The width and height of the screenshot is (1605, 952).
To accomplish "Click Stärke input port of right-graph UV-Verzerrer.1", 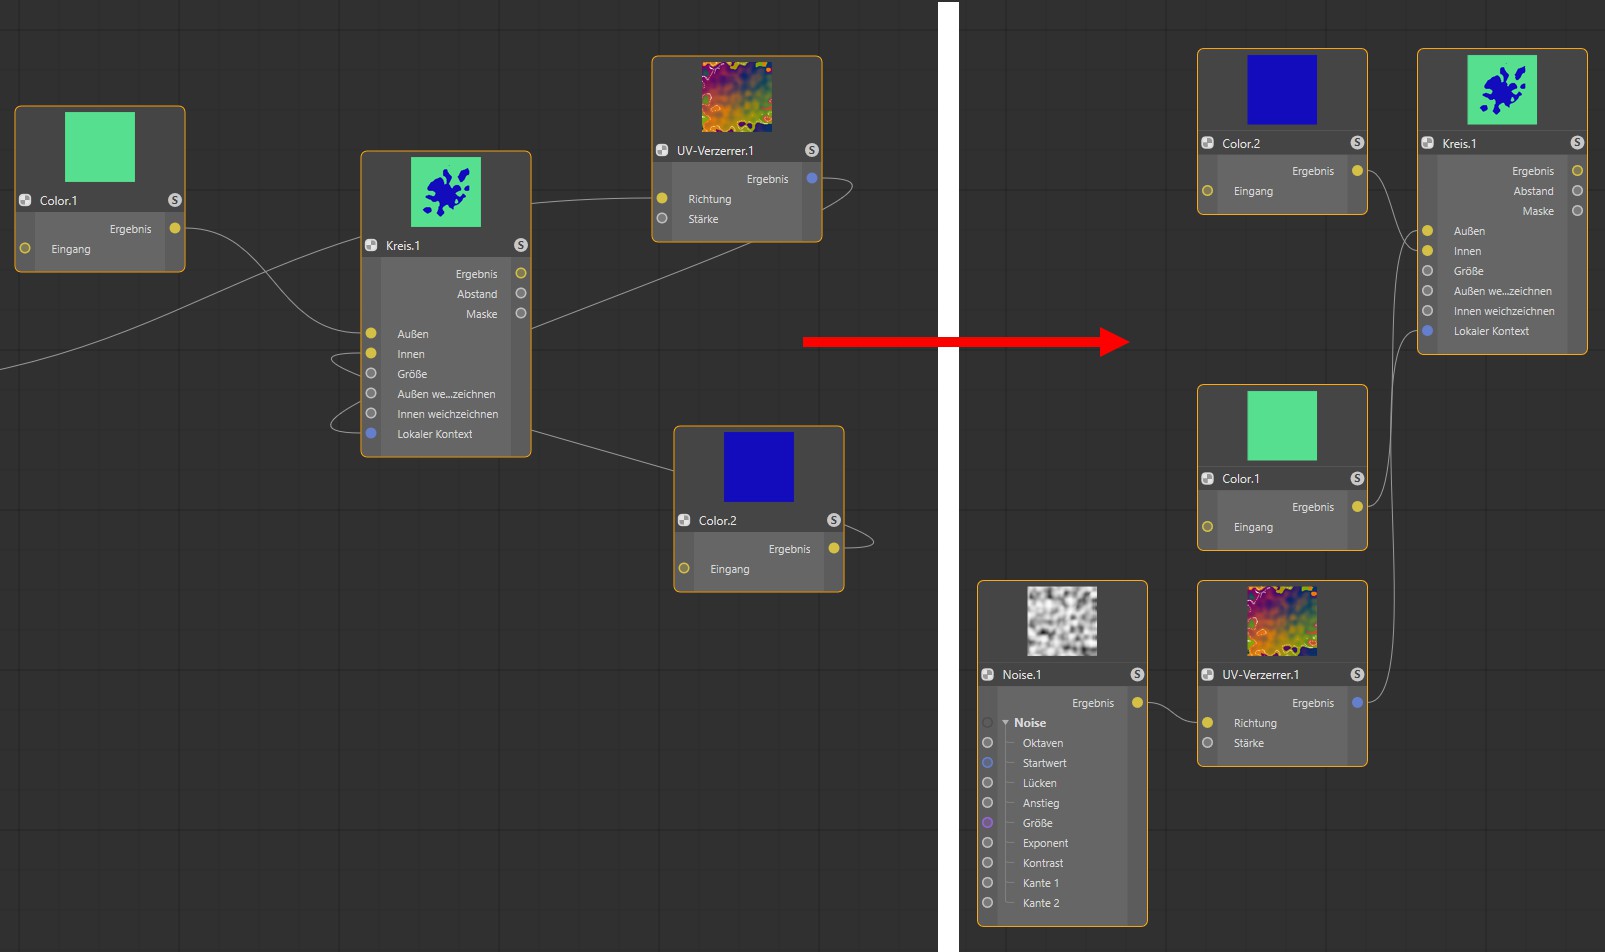I will tap(1208, 743).
